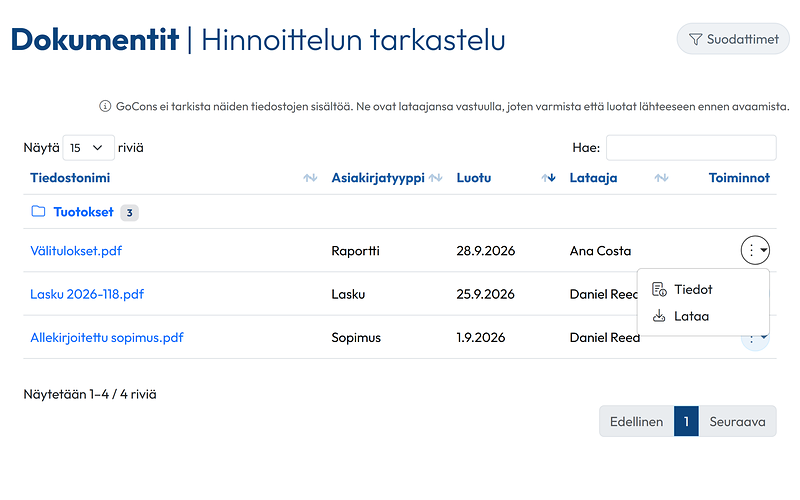Sort by the Lataaja column header
The image size is (800, 500).
pos(593,178)
